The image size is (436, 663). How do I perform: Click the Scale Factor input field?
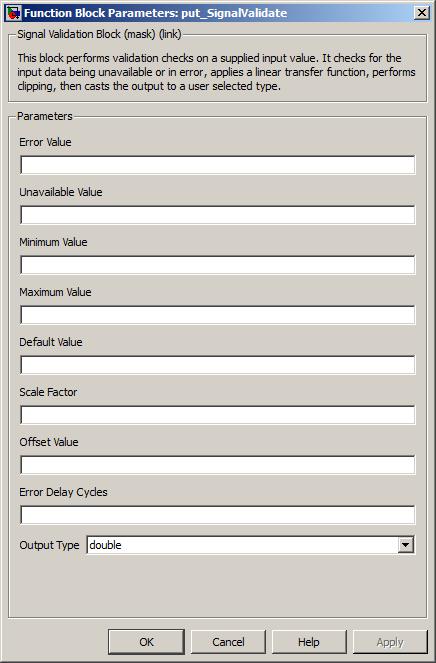click(x=217, y=415)
